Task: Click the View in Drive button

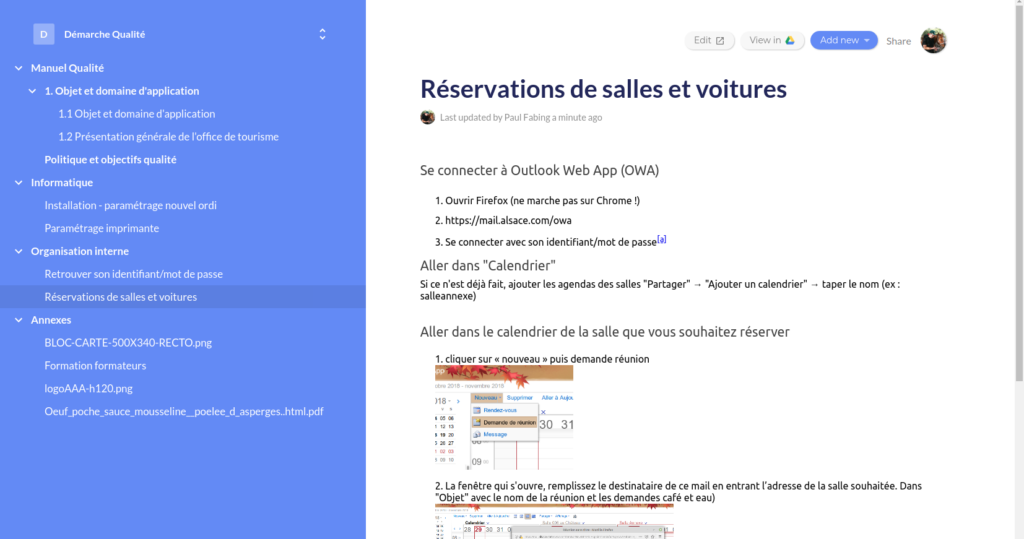Action: click(x=772, y=41)
